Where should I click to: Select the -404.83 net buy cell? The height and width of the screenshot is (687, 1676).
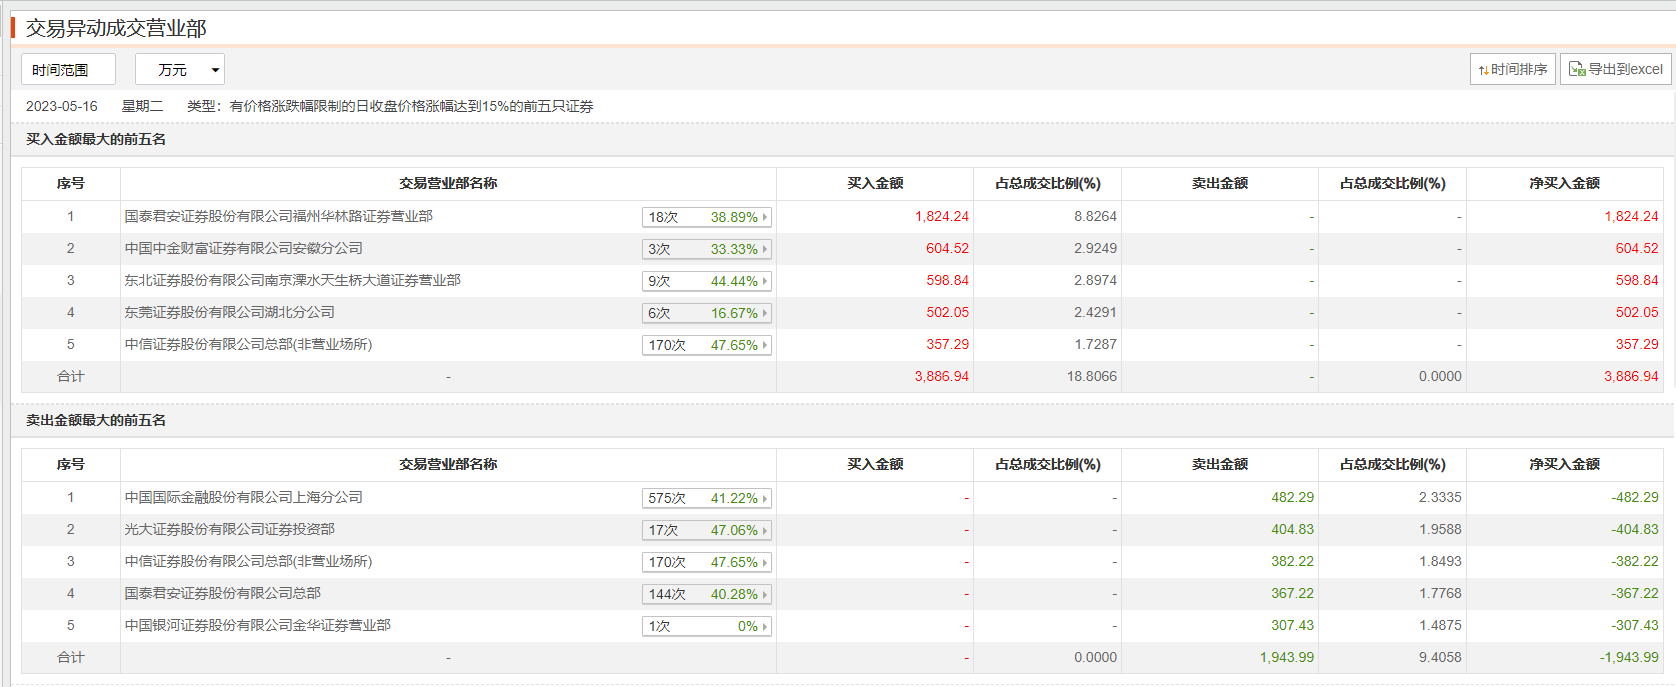(1635, 529)
